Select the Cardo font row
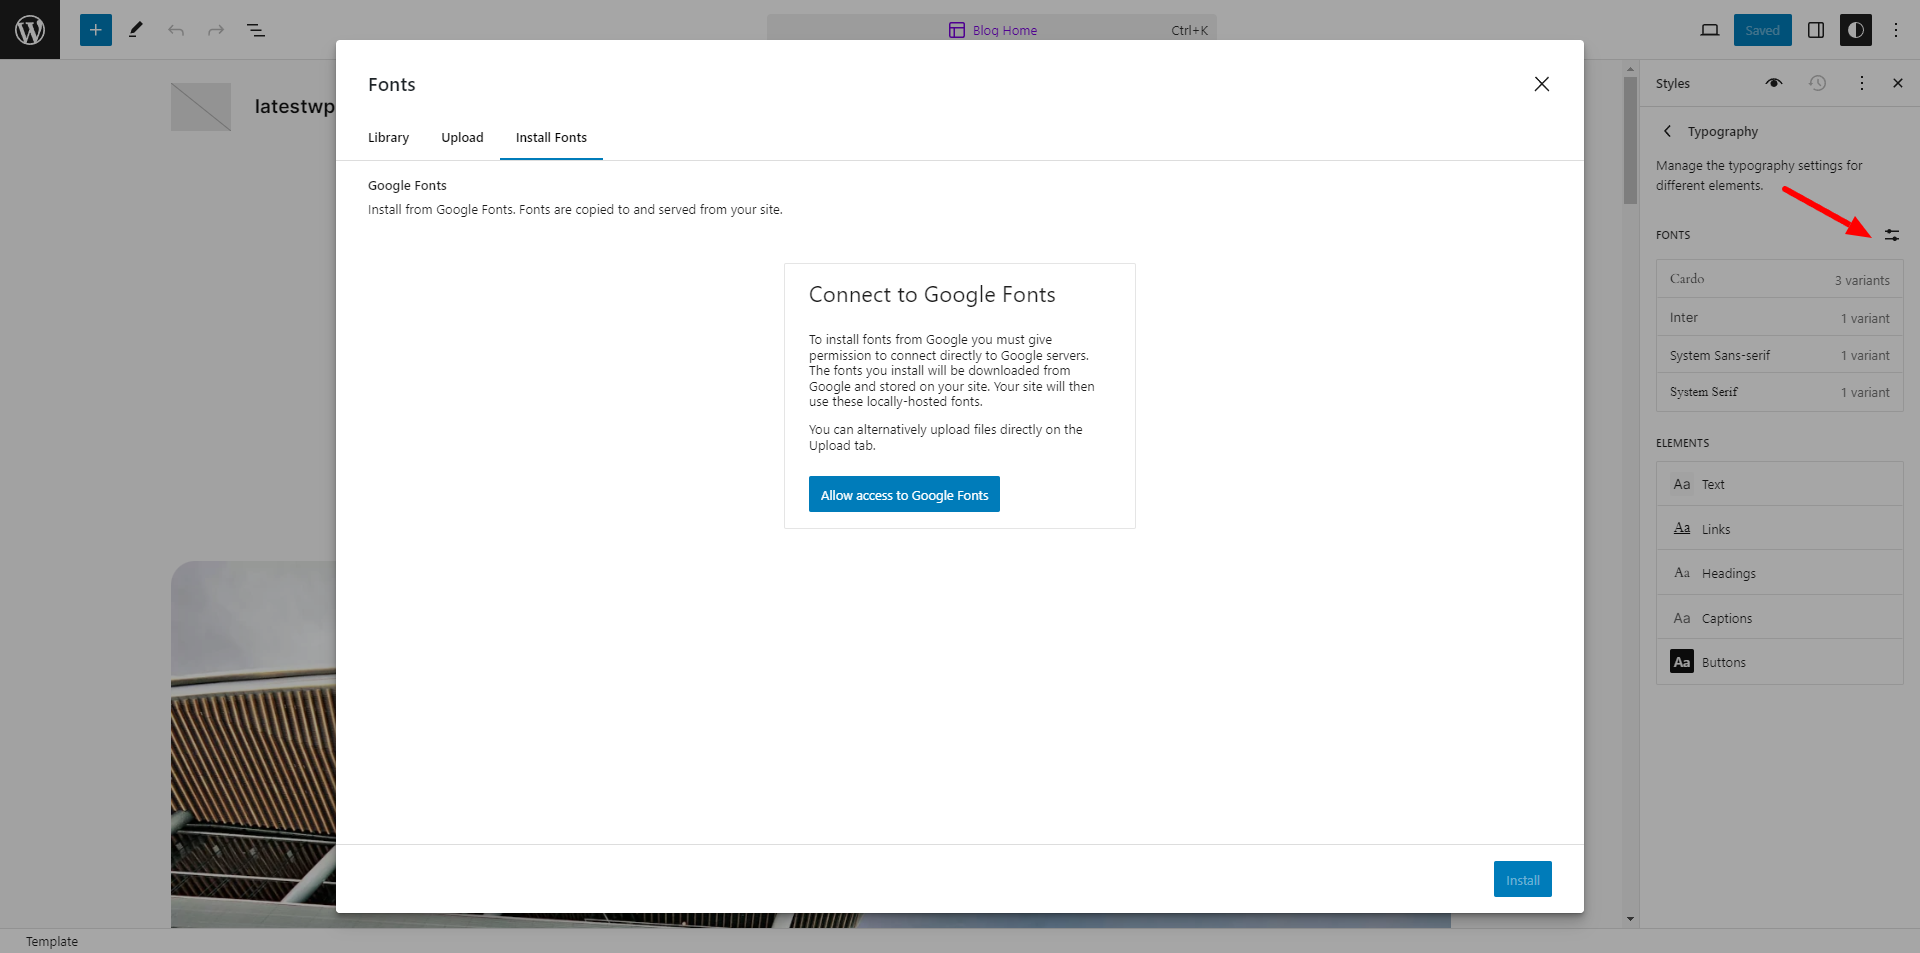This screenshot has width=1920, height=953. [x=1779, y=279]
